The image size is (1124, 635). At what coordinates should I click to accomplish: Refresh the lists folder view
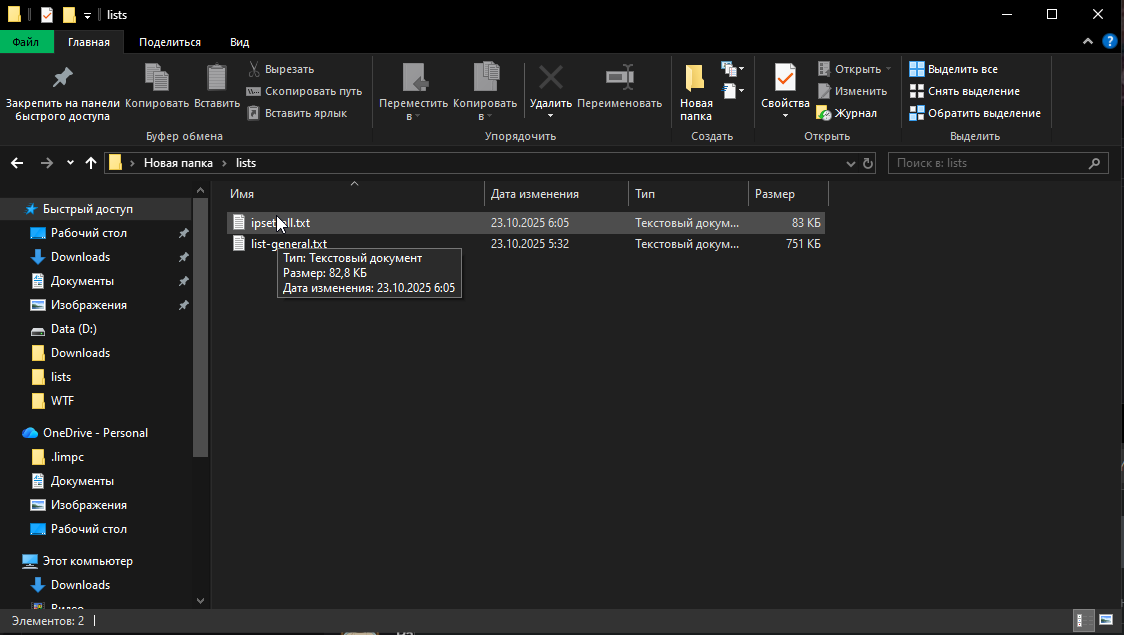(x=867, y=163)
